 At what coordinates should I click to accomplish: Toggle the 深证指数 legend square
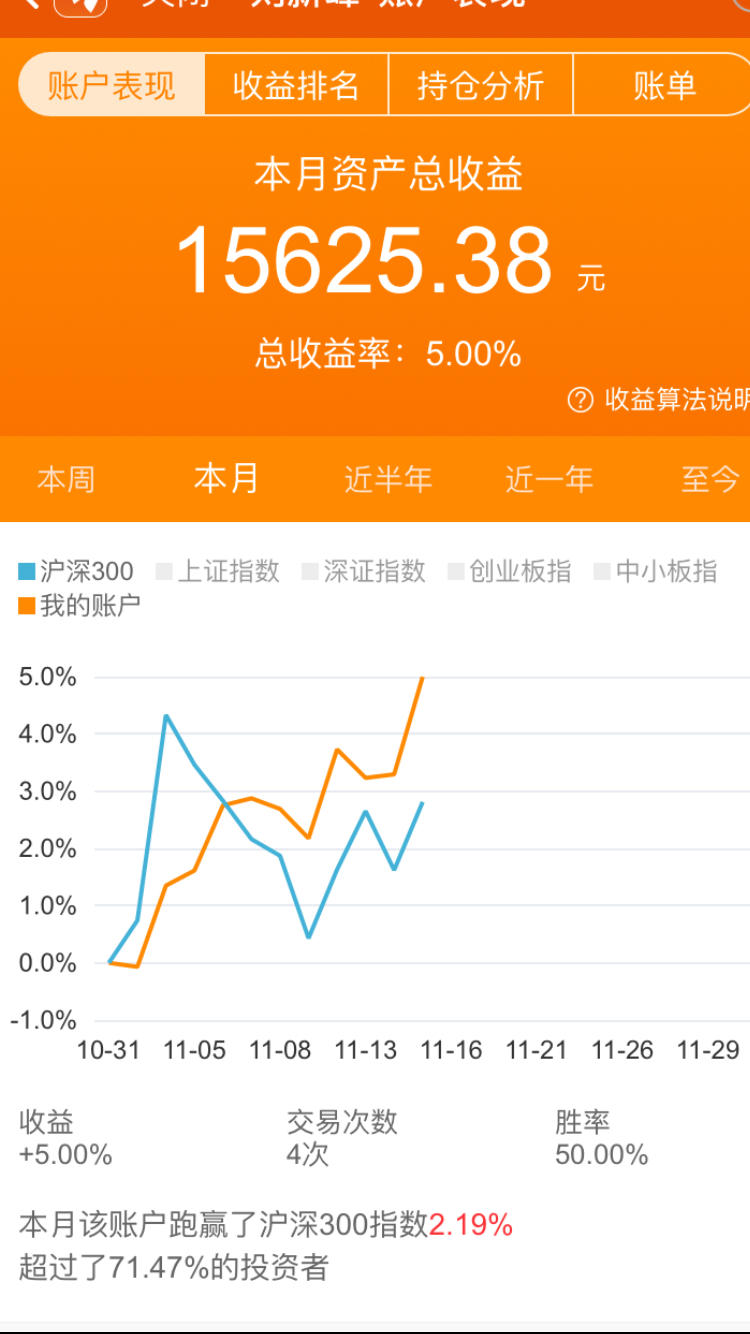(310, 572)
